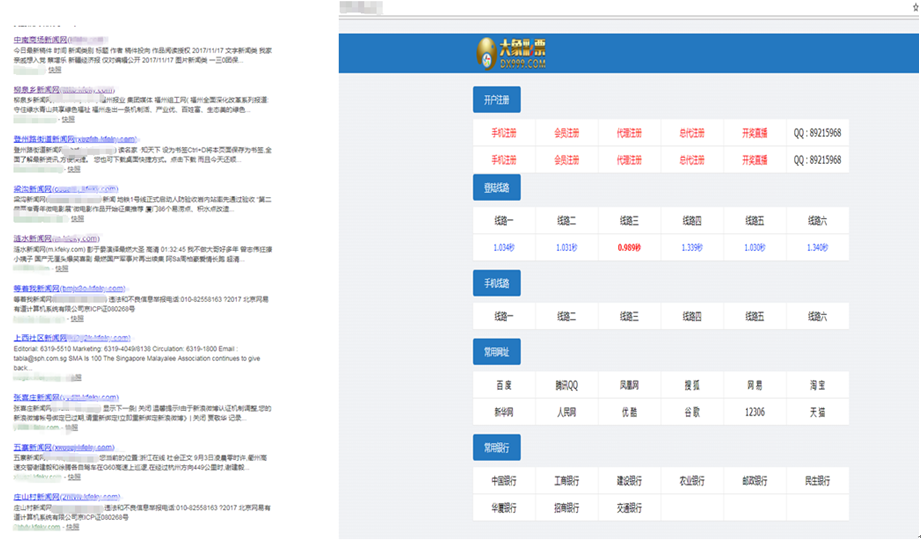Viewport: 921px width, 547px height.
Task: Go to 邮政银行 bank link
Action: [x=755, y=481]
